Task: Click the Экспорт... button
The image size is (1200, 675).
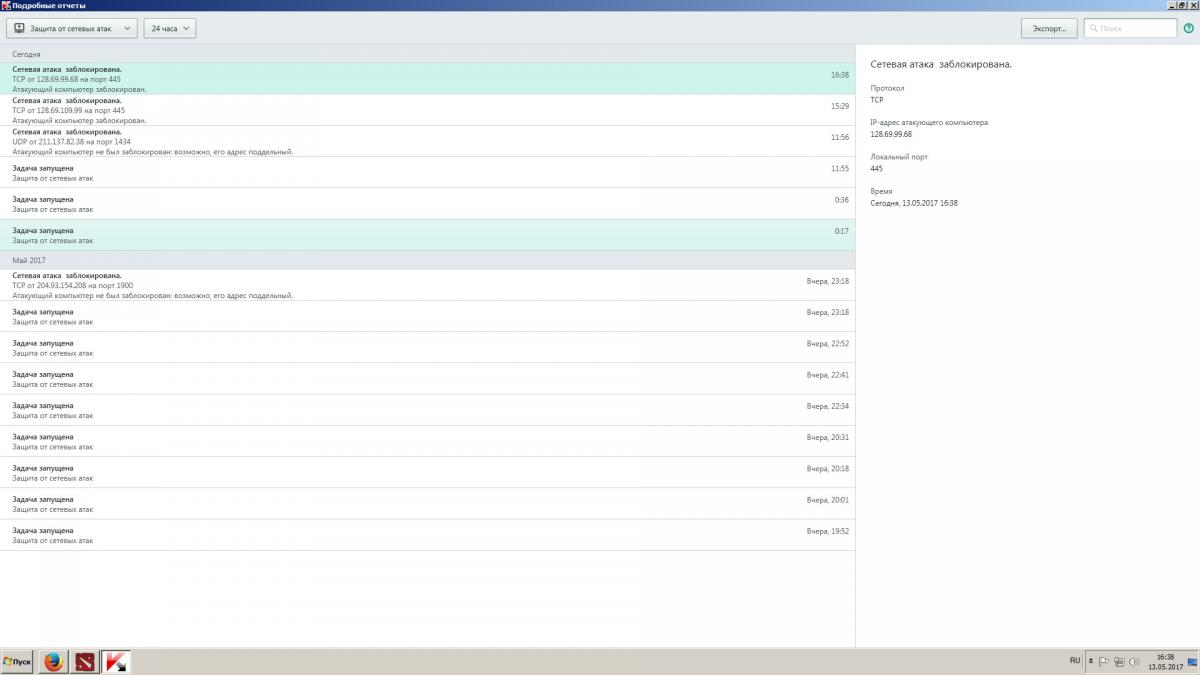Action: coord(1049,29)
